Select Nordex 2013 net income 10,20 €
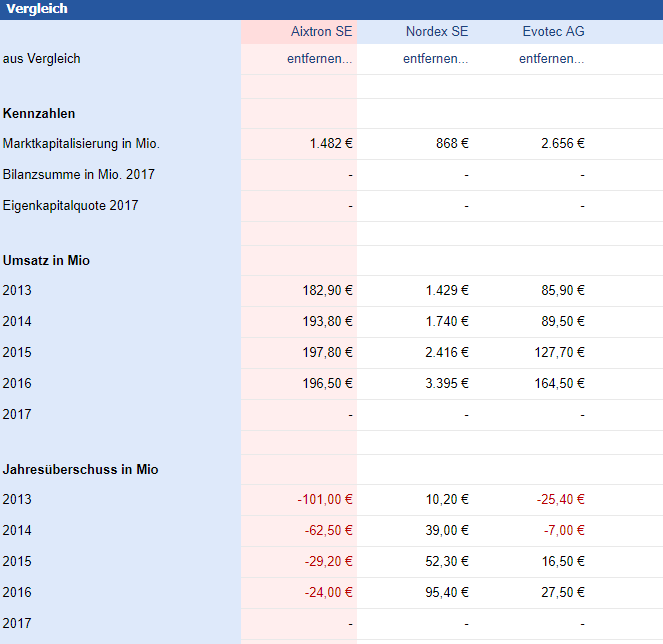Image resolution: width=663 pixels, height=644 pixels. [447, 499]
